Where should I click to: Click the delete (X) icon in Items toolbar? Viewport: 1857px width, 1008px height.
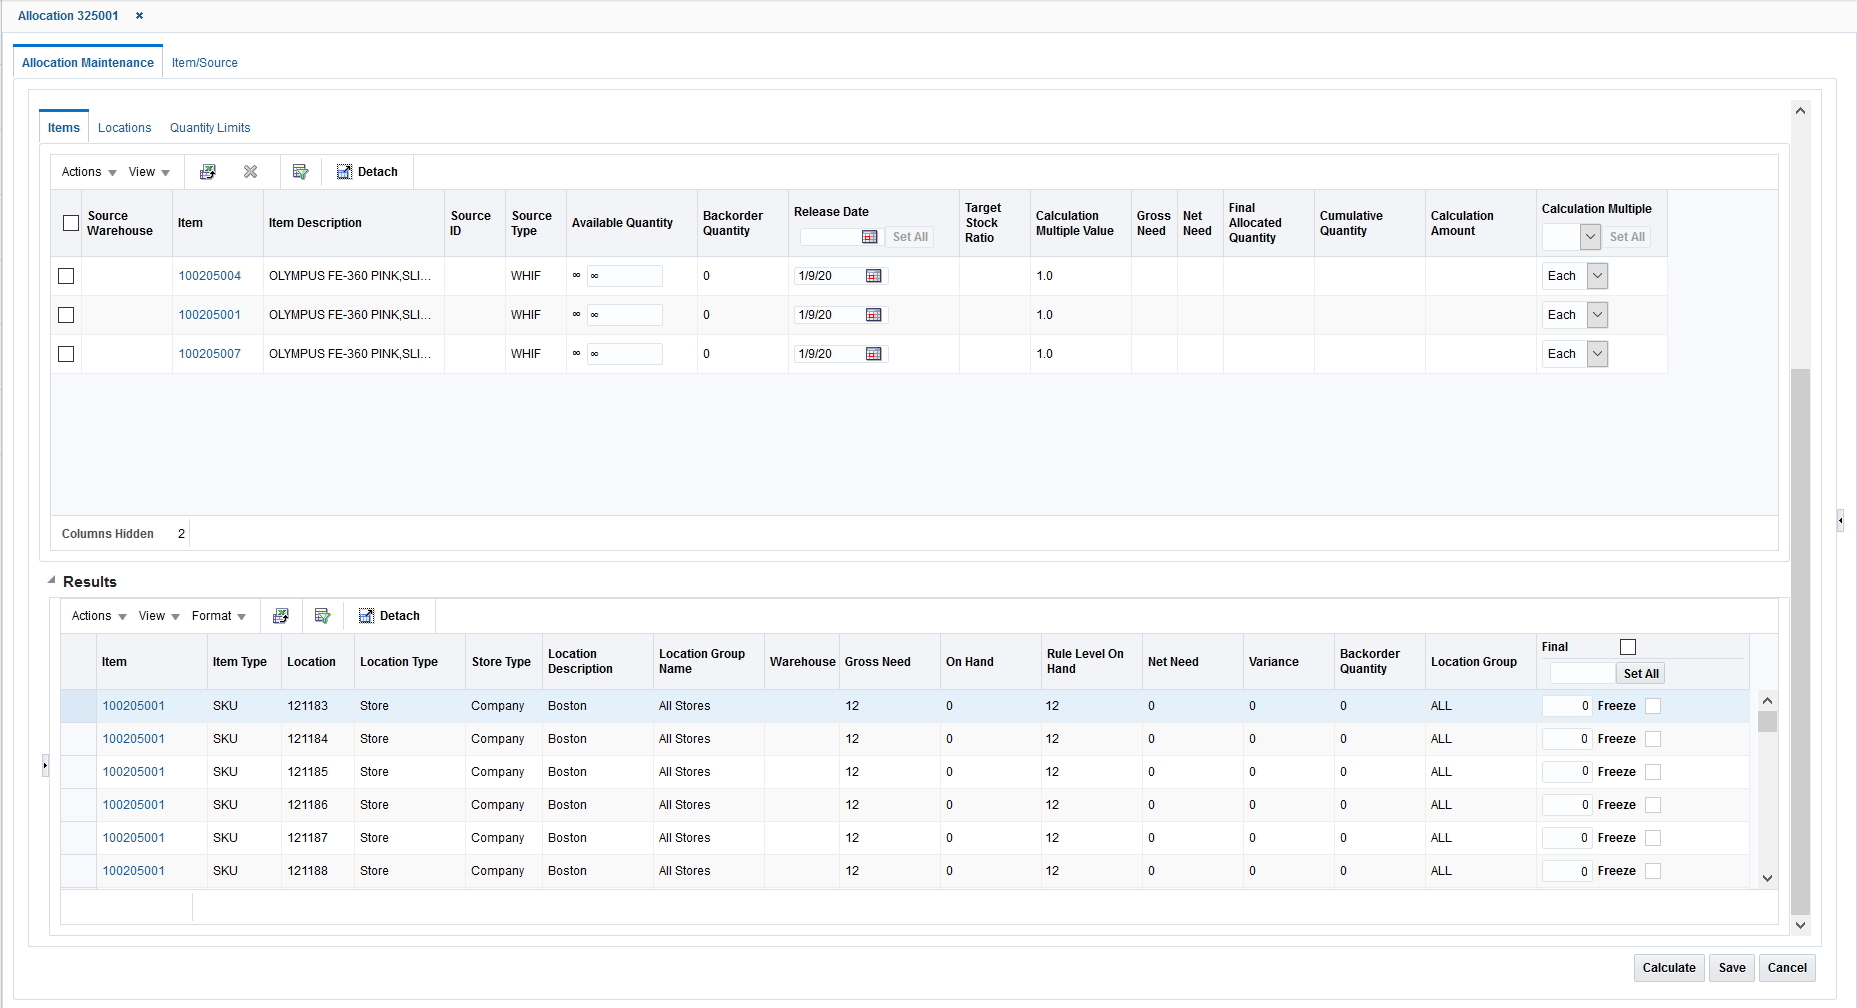[x=250, y=171]
